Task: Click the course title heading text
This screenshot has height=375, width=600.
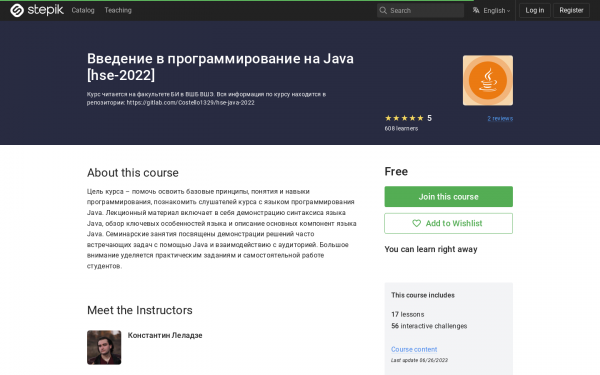Action: click(220, 67)
